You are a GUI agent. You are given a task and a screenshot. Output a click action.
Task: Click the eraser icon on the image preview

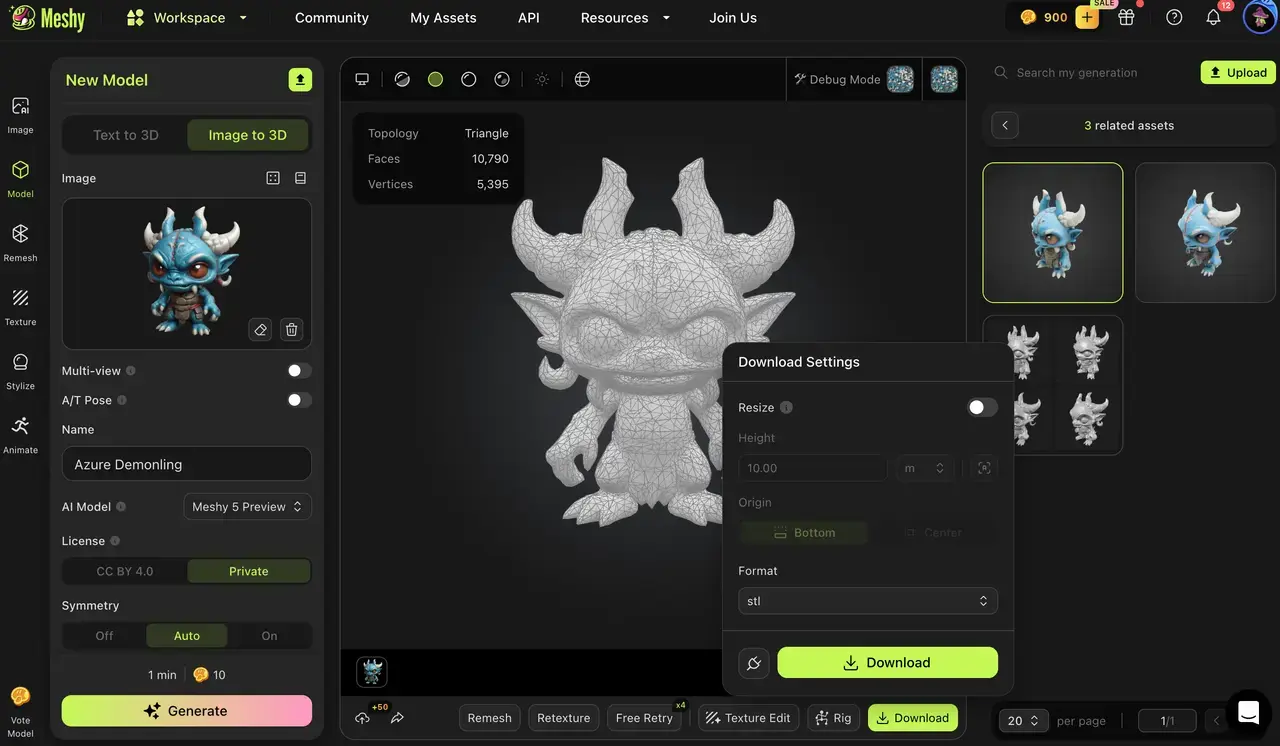(260, 329)
